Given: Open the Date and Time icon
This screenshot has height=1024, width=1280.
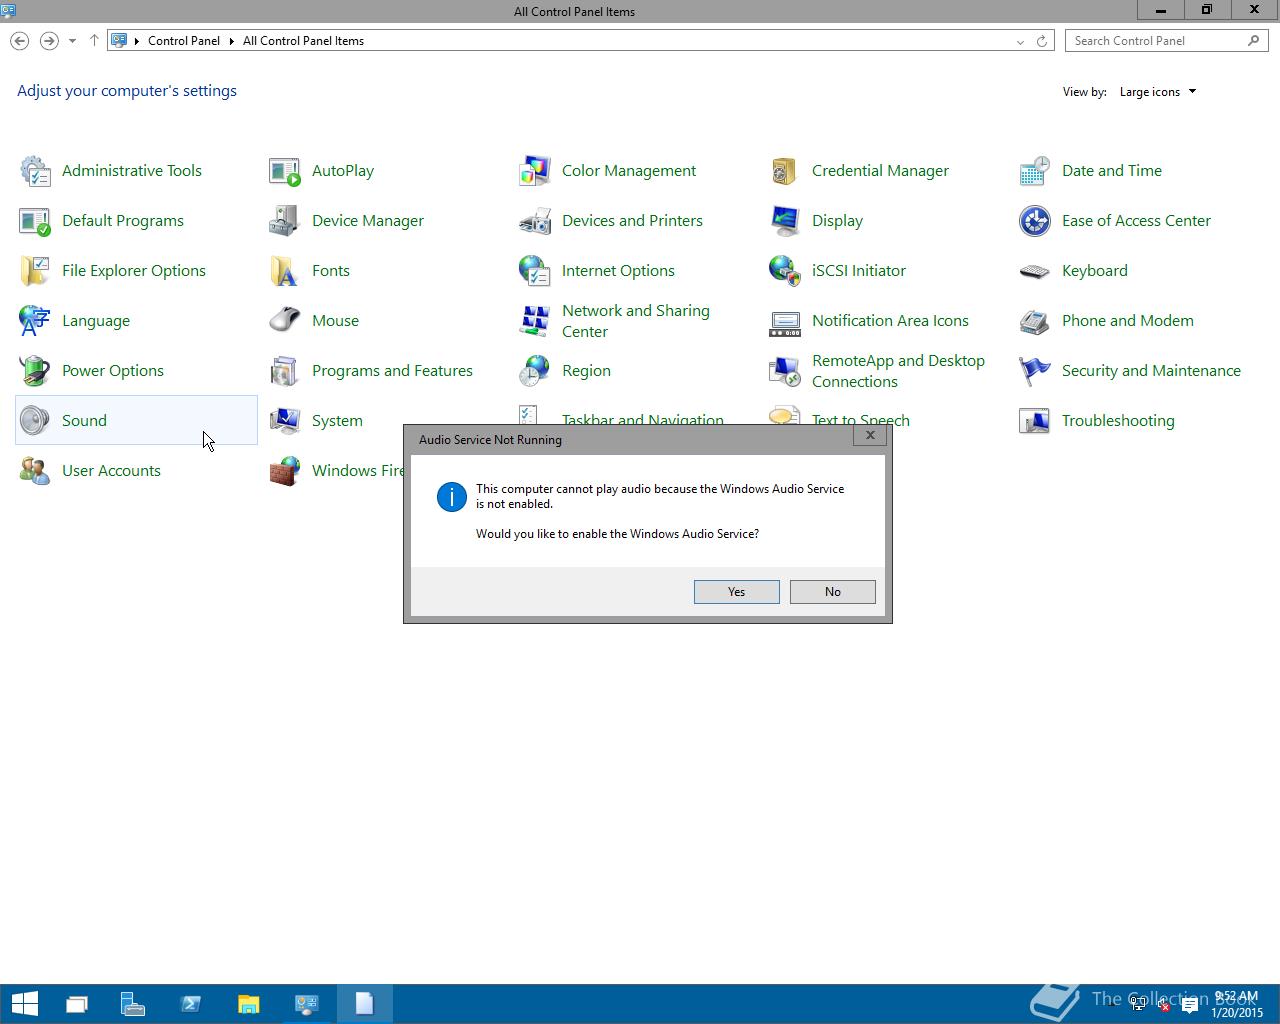Looking at the screenshot, I should click(1035, 171).
